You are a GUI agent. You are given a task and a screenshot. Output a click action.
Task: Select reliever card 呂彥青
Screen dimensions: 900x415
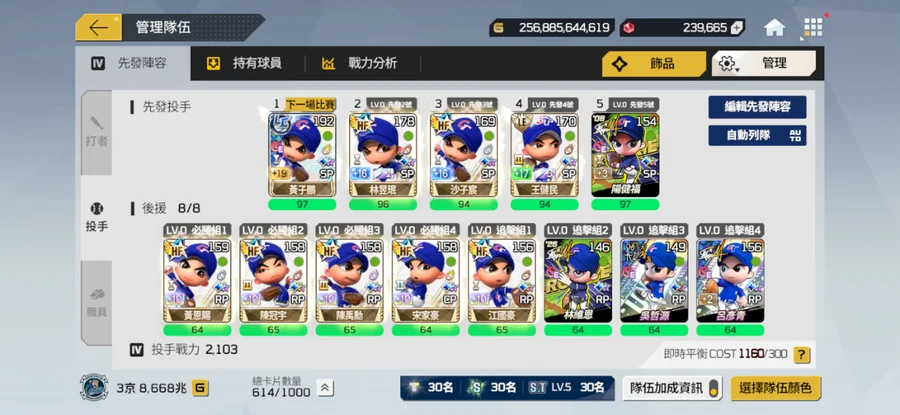coord(730,280)
